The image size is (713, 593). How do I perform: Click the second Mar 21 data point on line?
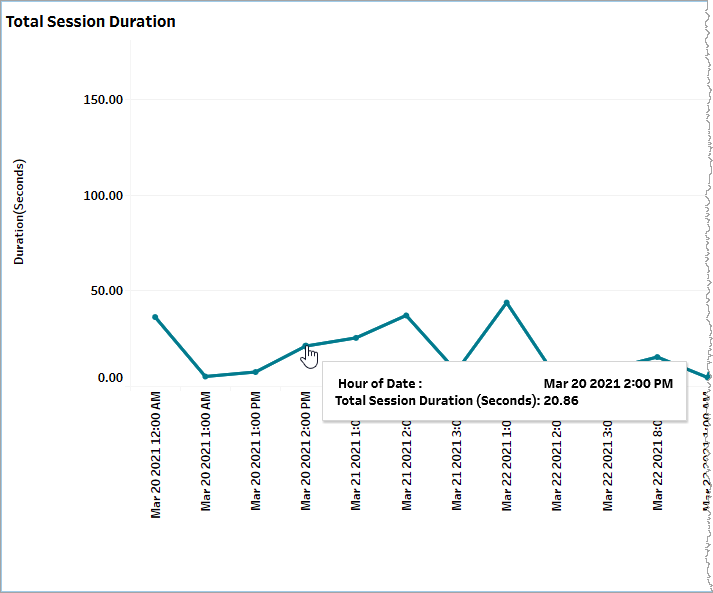[x=406, y=315]
